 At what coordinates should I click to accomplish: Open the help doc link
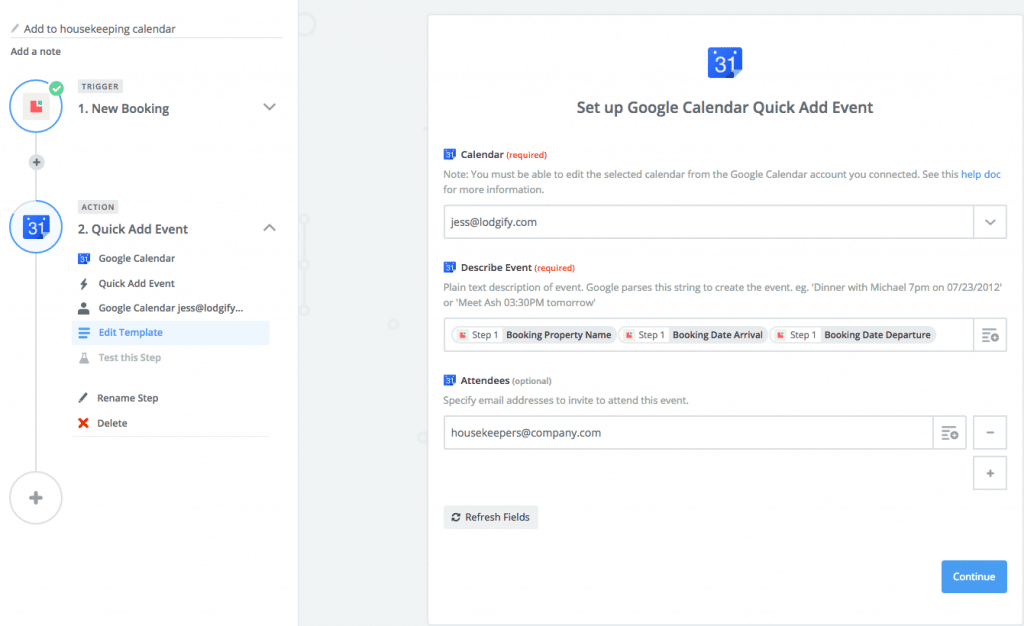coord(980,174)
